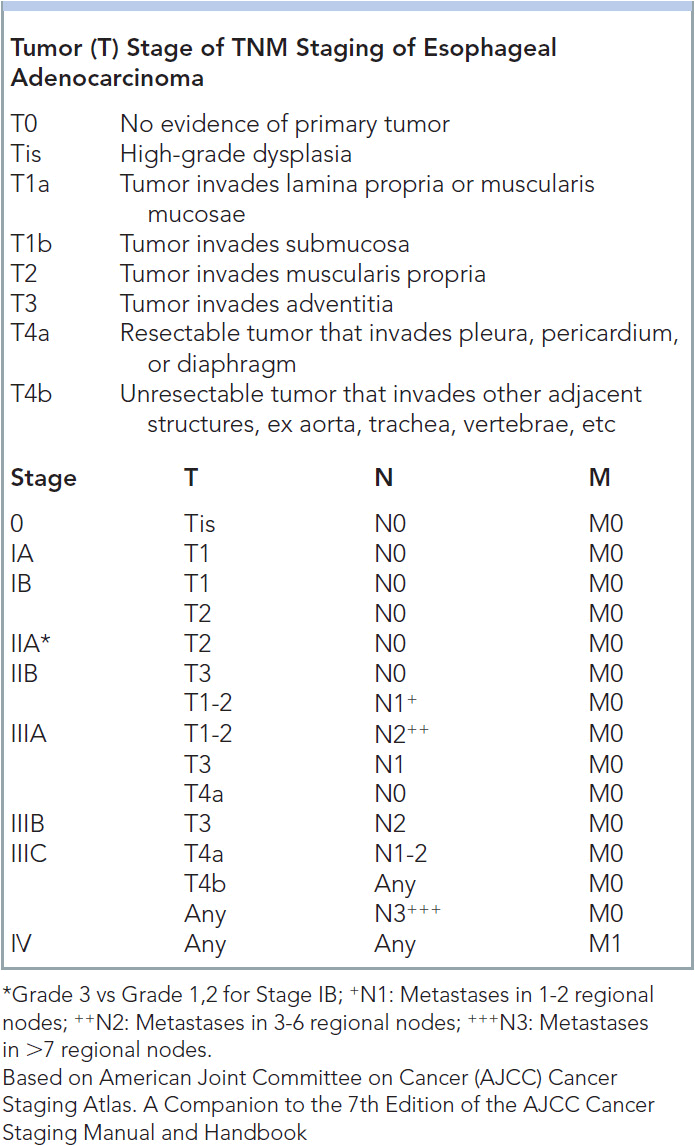This screenshot has height=1146, width=695.
Task: Click the 'High-grade dysplasia' description
Action: click(235, 155)
